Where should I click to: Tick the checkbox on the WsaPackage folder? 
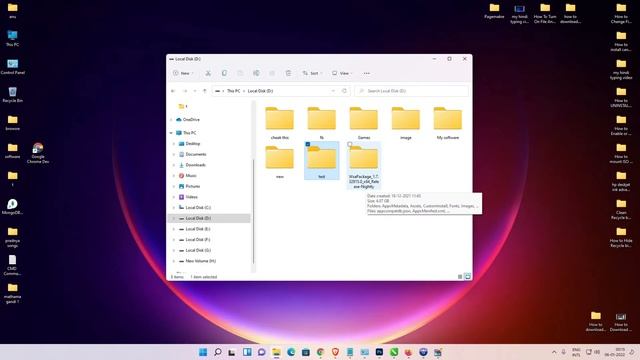(x=350, y=144)
